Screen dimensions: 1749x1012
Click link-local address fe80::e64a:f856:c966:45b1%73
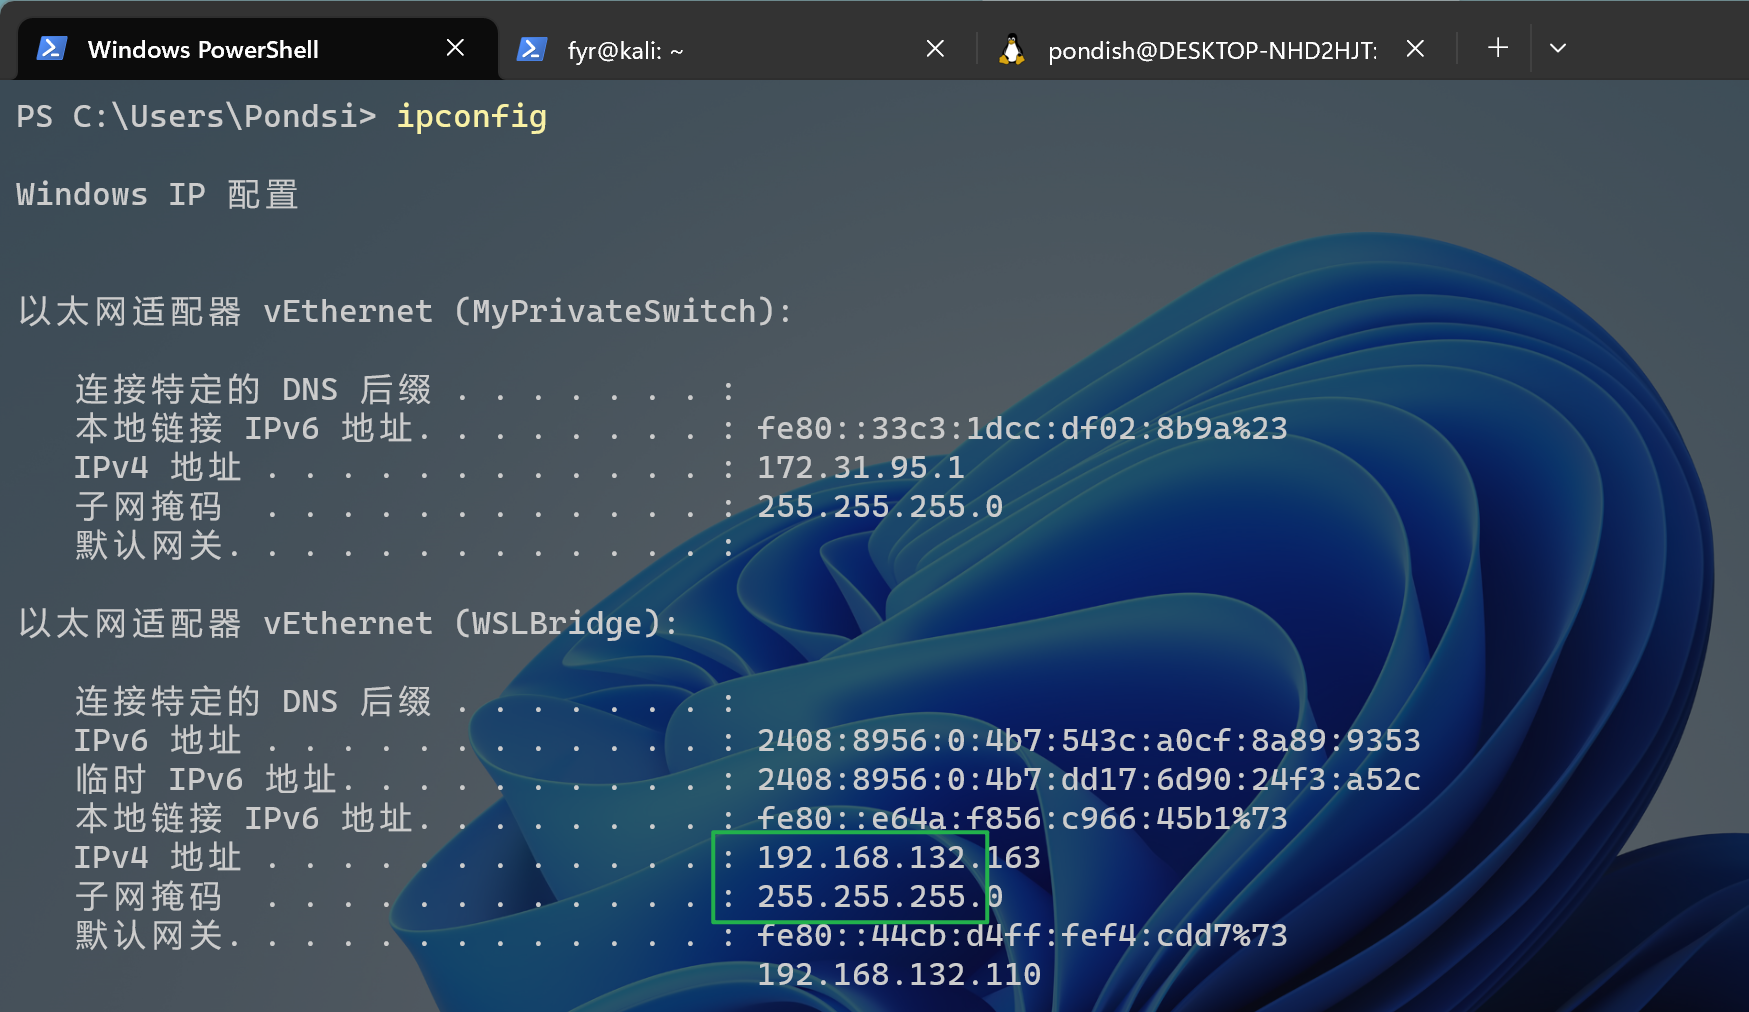(1022, 819)
